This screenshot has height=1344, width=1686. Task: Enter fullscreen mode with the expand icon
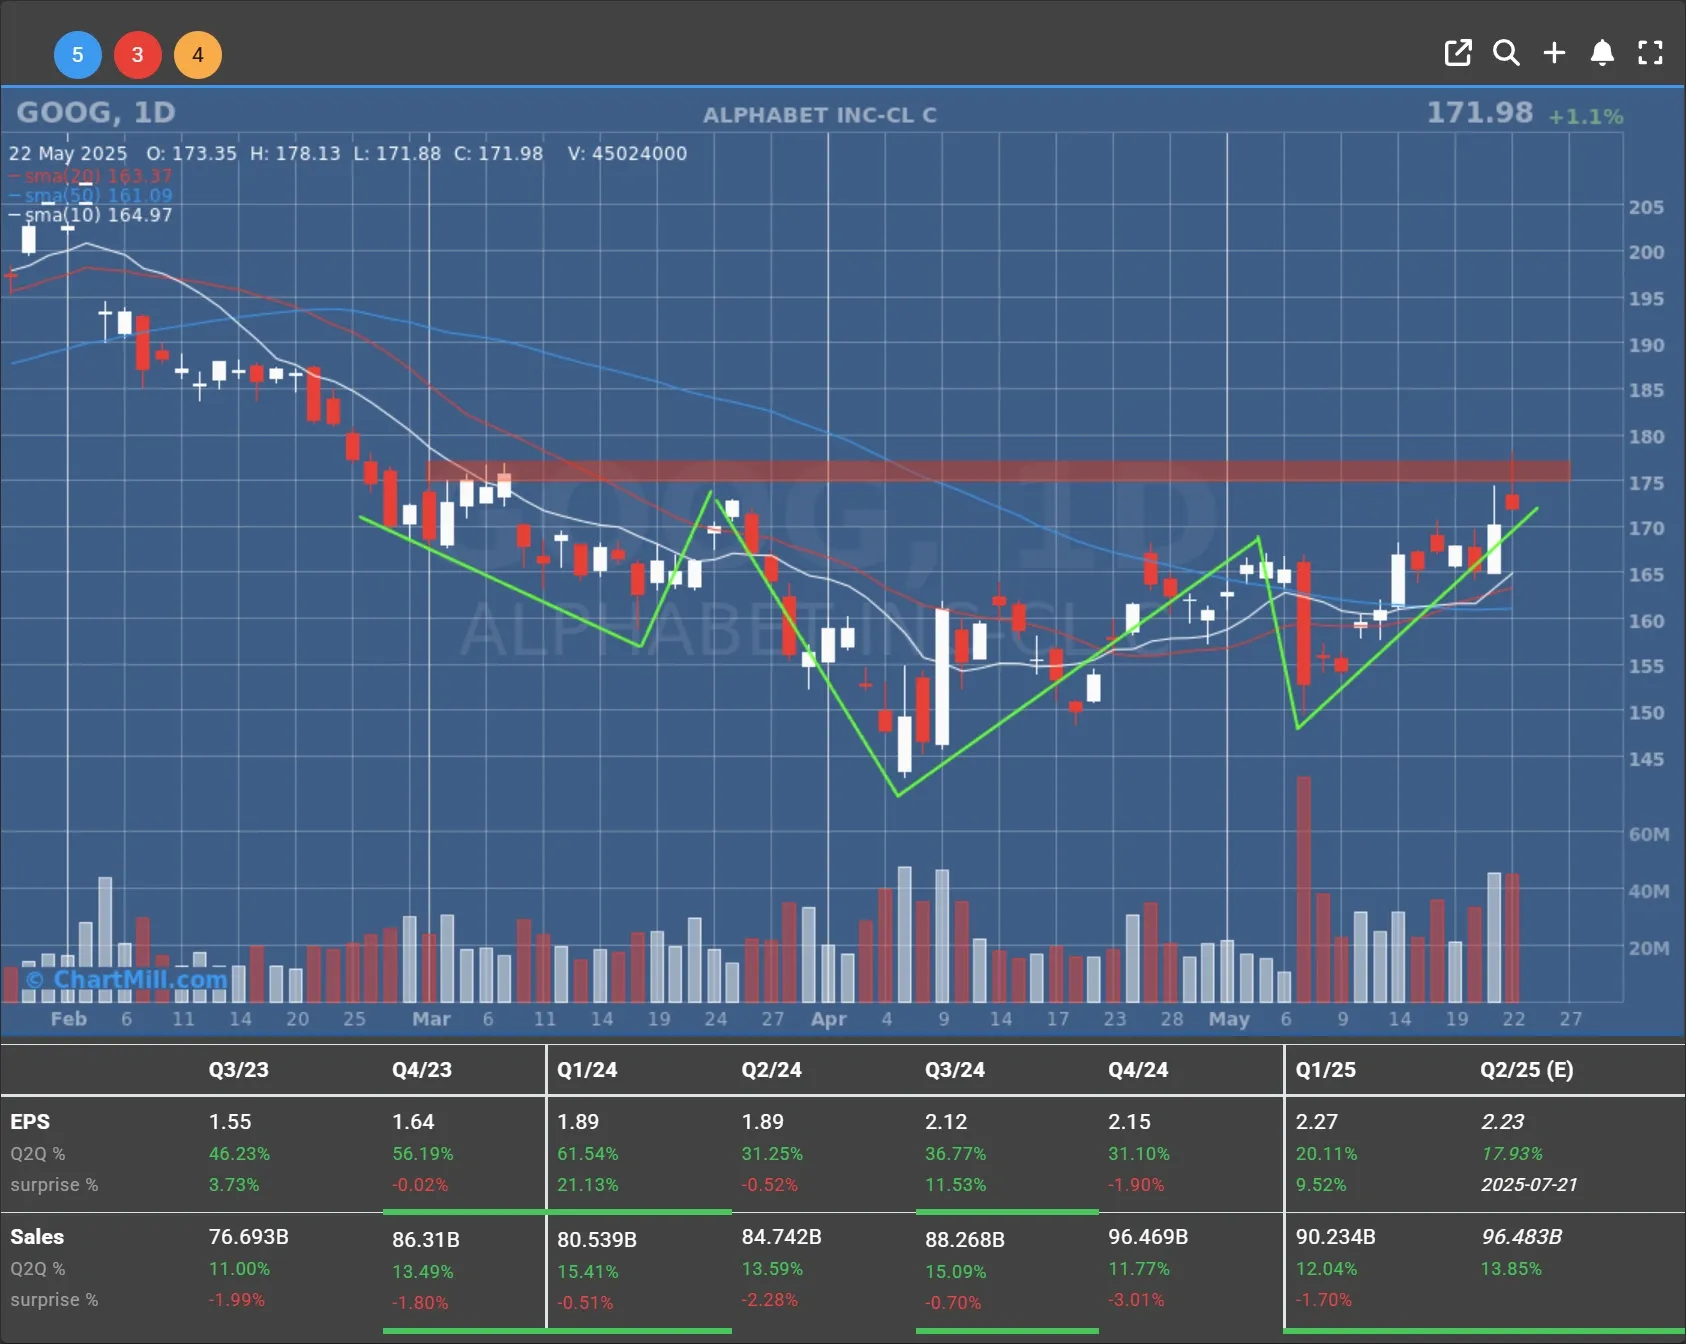(x=1650, y=53)
